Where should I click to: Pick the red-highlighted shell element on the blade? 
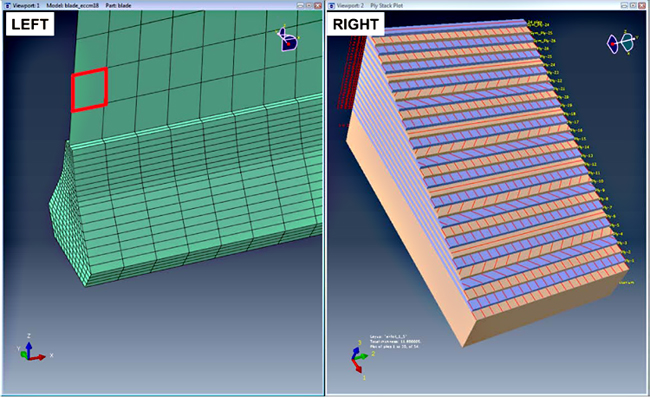tap(89, 90)
